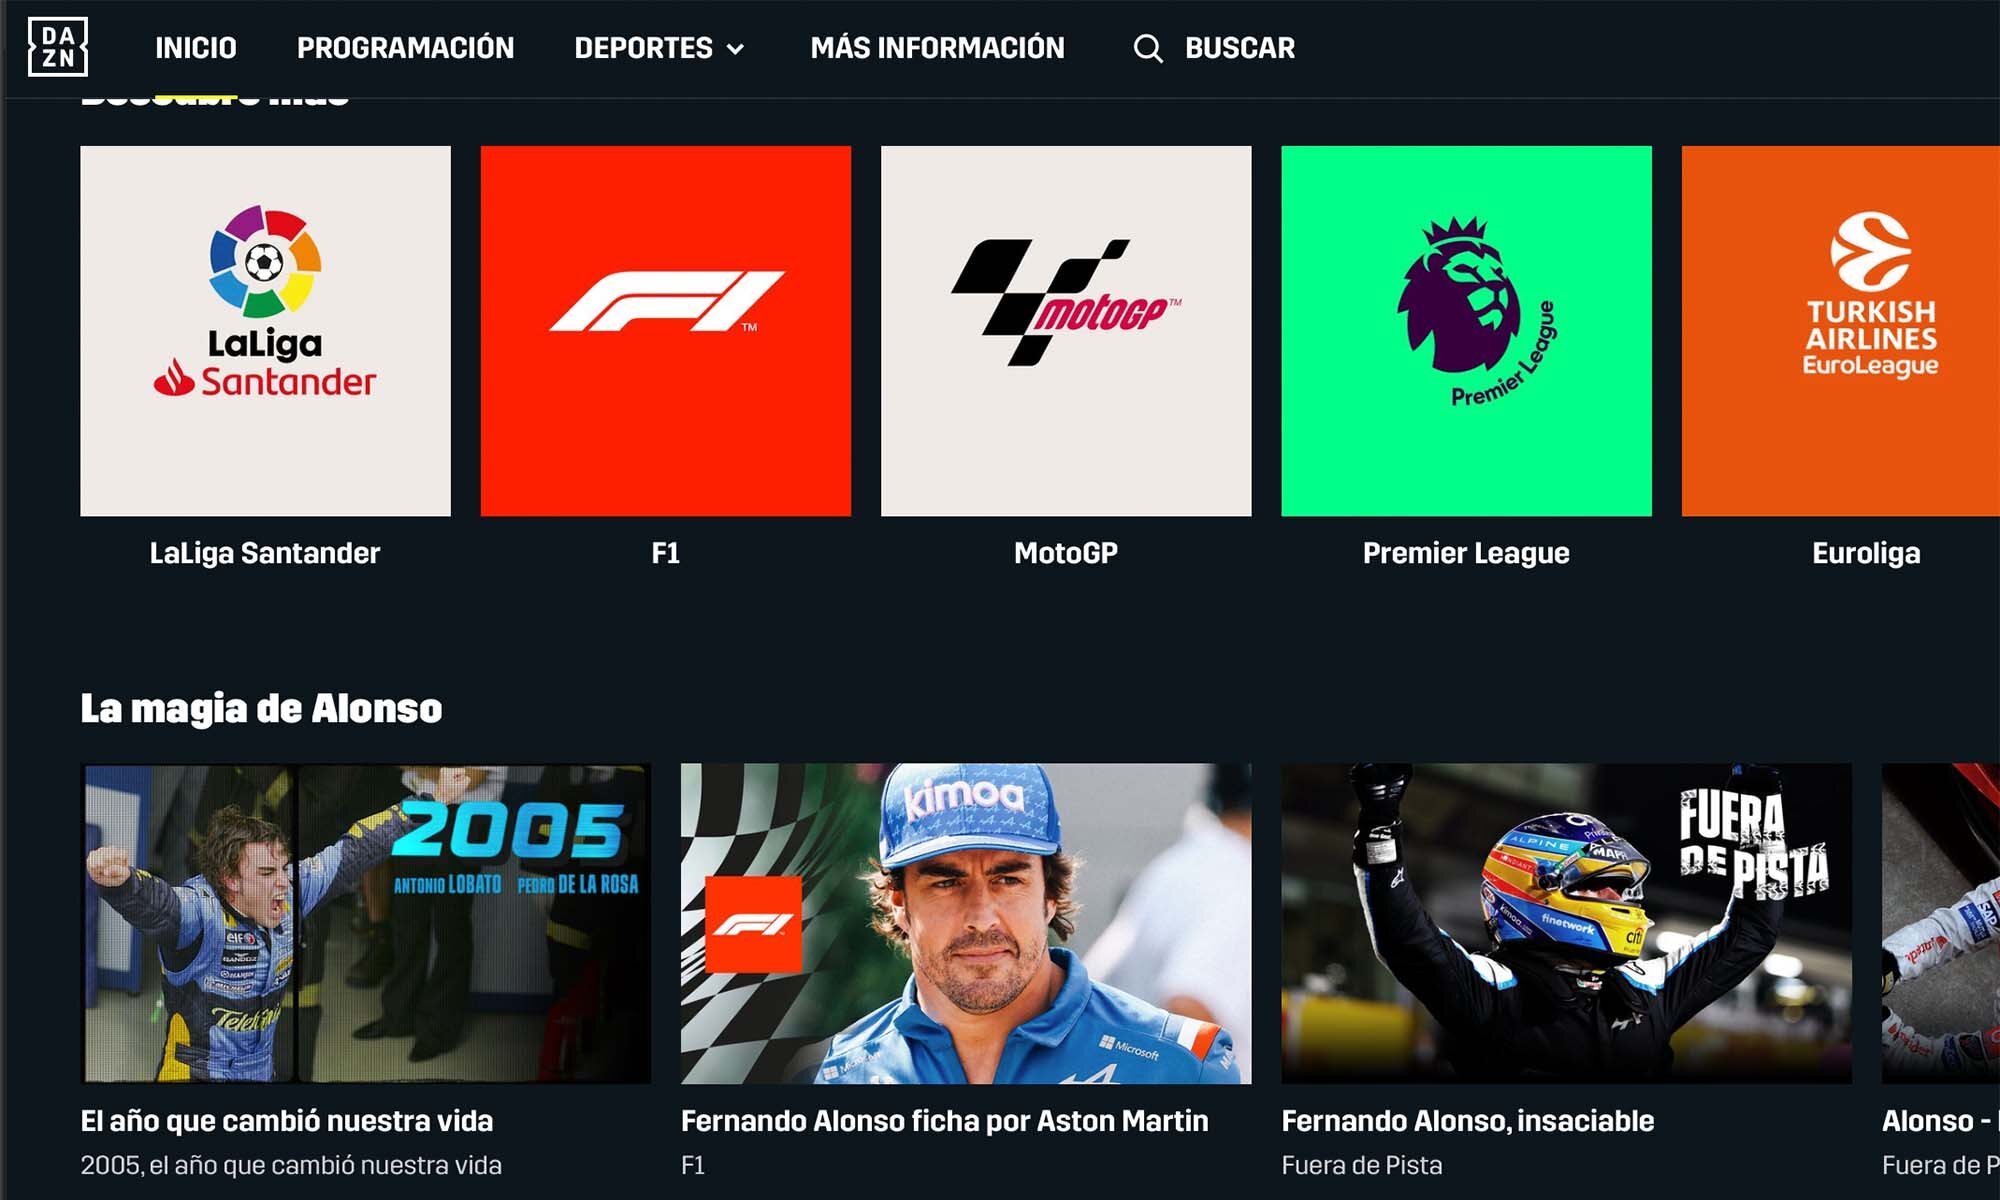Click the search magnifier icon
The width and height of the screenshot is (2000, 1200).
(x=1148, y=48)
